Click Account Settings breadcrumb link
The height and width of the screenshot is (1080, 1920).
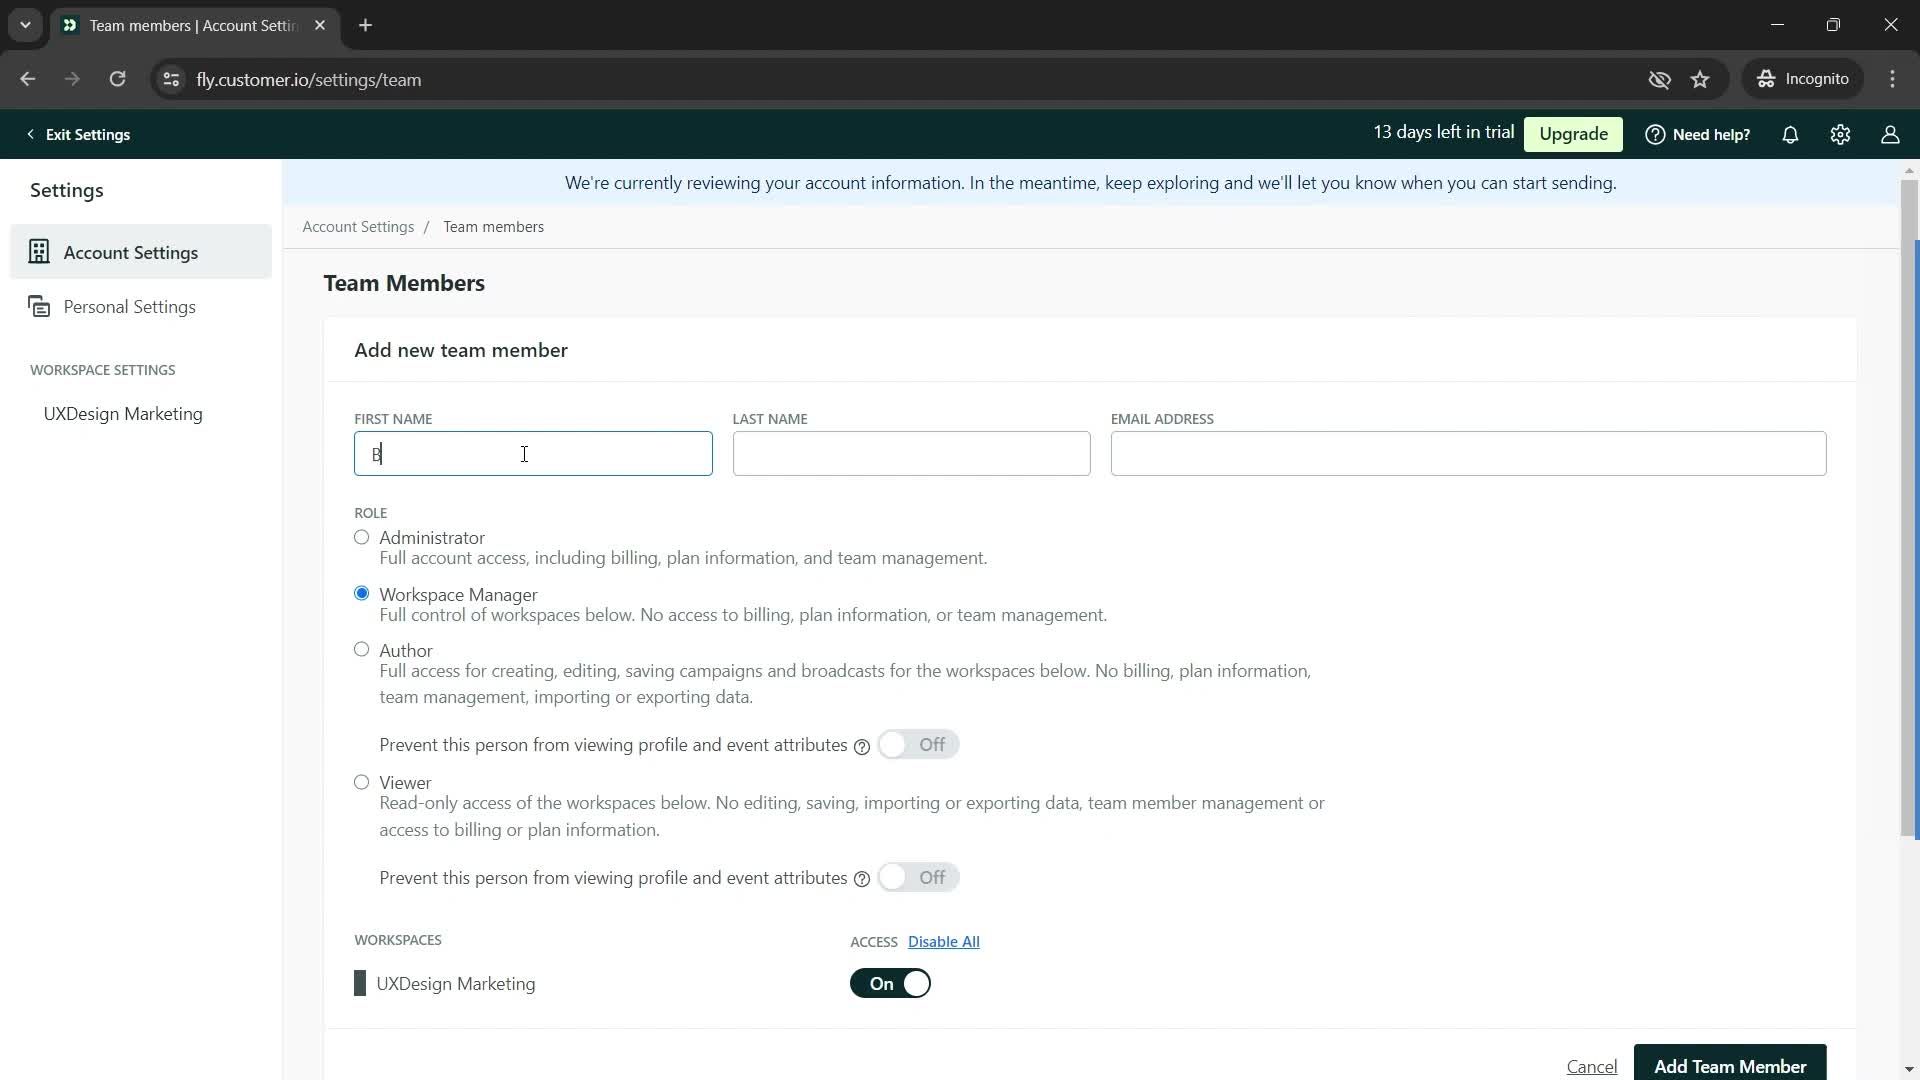click(x=358, y=227)
